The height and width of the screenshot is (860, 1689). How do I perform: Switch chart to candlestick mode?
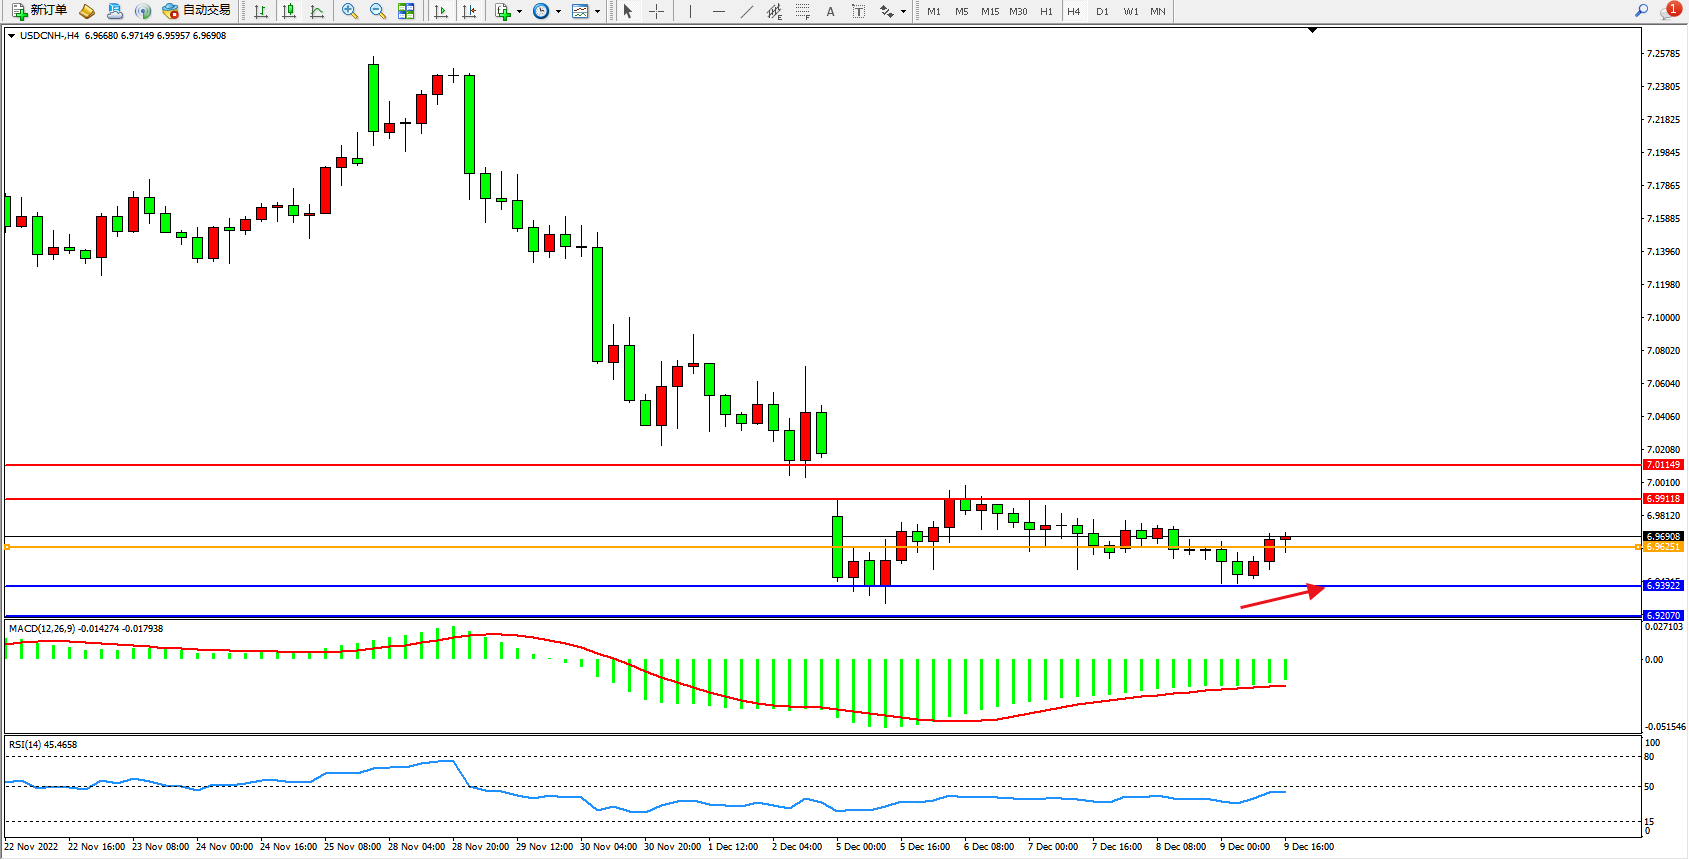289,11
